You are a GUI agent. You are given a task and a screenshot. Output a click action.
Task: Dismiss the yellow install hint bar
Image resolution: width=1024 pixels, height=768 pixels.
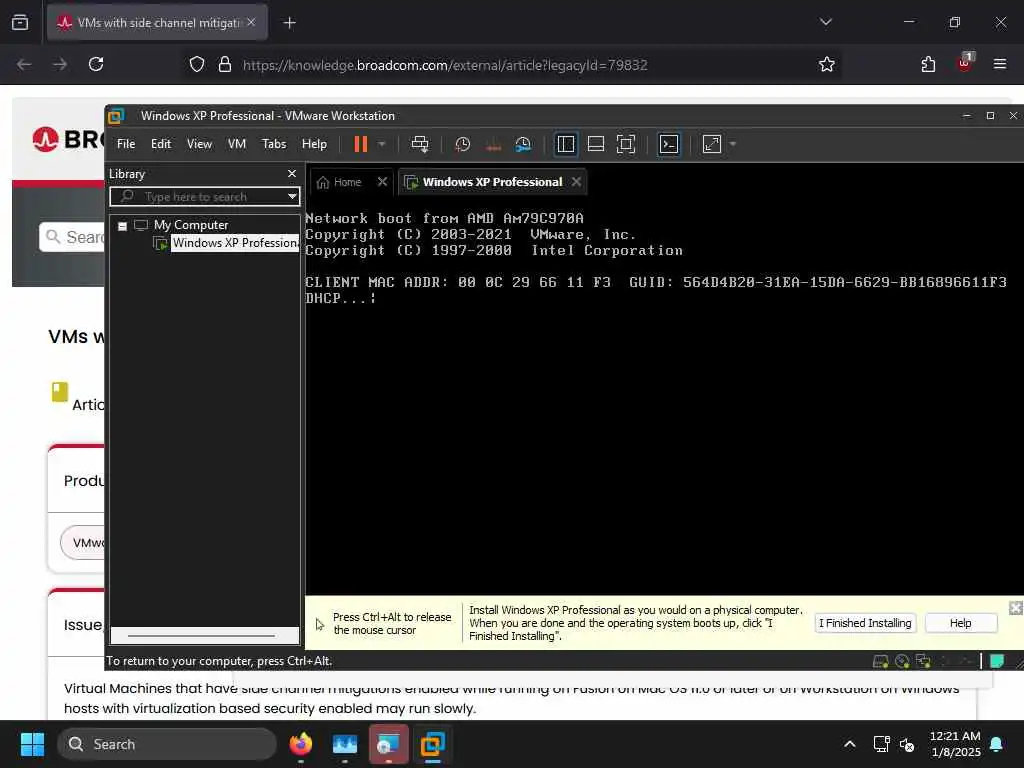point(1015,608)
